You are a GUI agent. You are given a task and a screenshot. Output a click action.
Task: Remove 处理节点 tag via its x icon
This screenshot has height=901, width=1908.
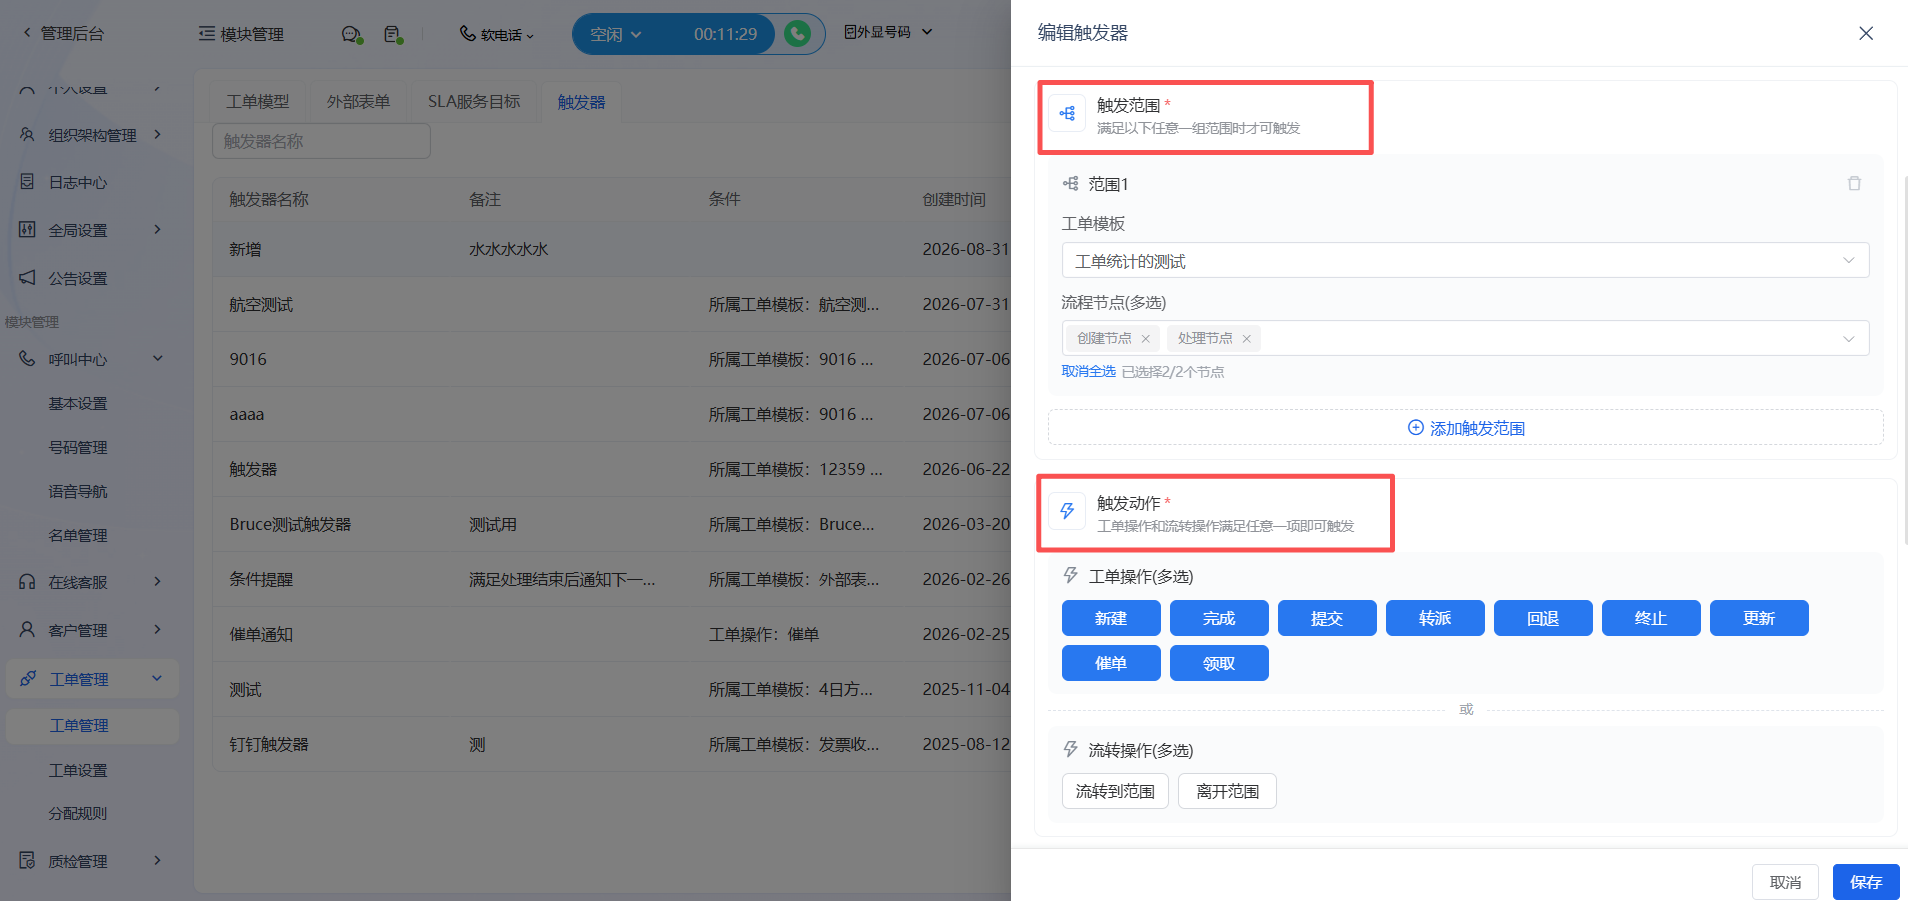point(1246,339)
